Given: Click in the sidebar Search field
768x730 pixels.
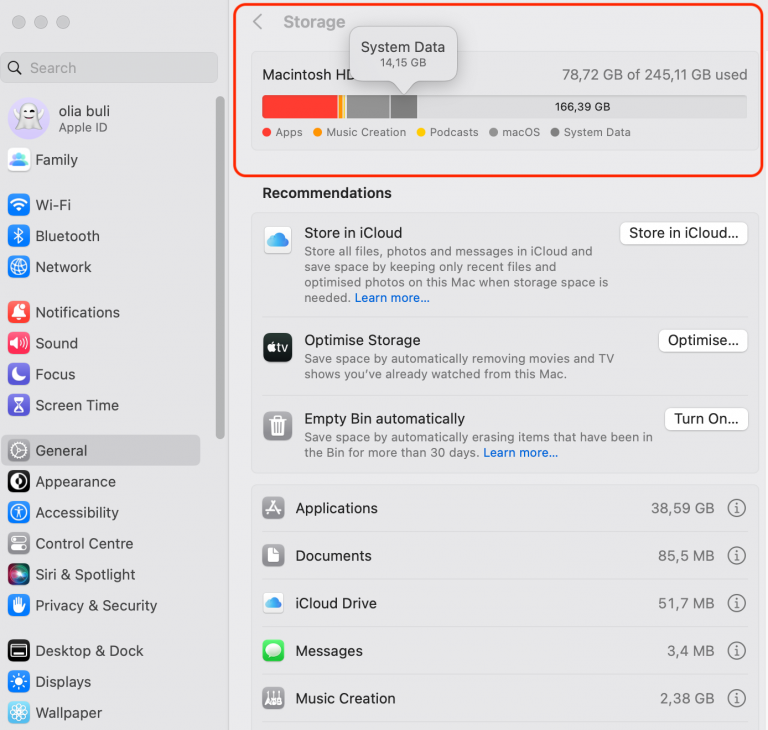Looking at the screenshot, I should (109, 68).
